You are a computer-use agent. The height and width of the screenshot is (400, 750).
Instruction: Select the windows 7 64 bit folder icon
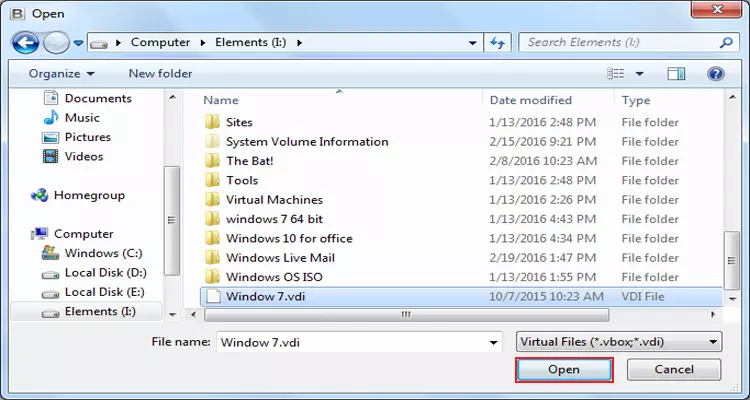(212, 219)
